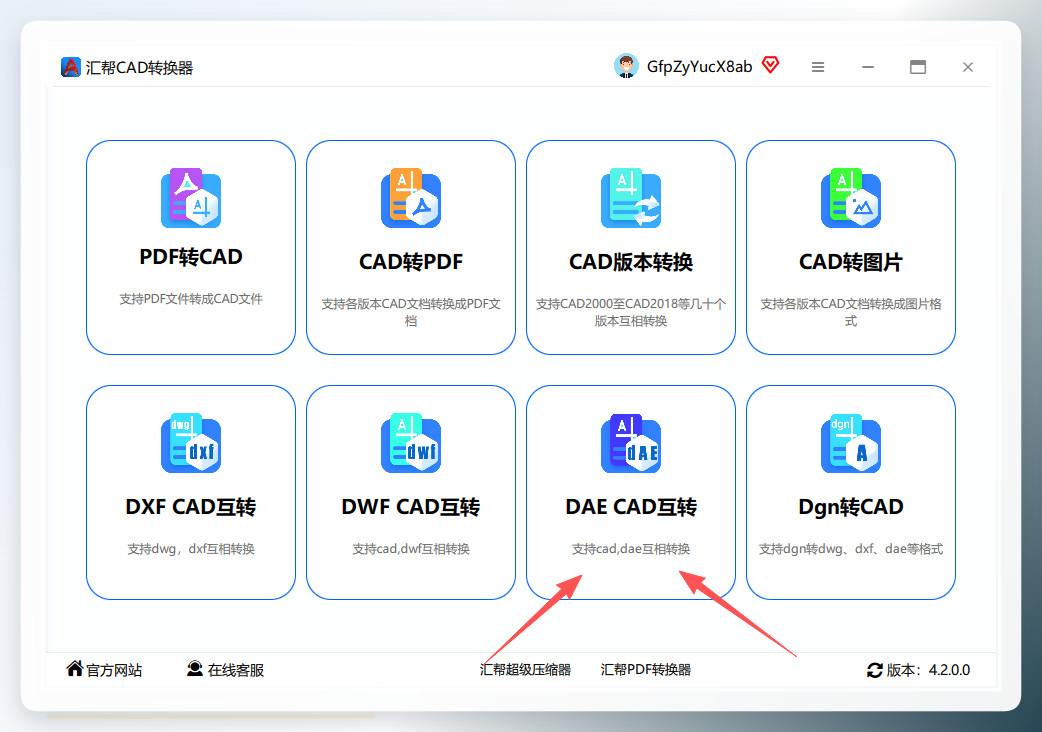Image resolution: width=1042 pixels, height=732 pixels.
Task: Click the refresh icon next to version
Action: point(875,670)
